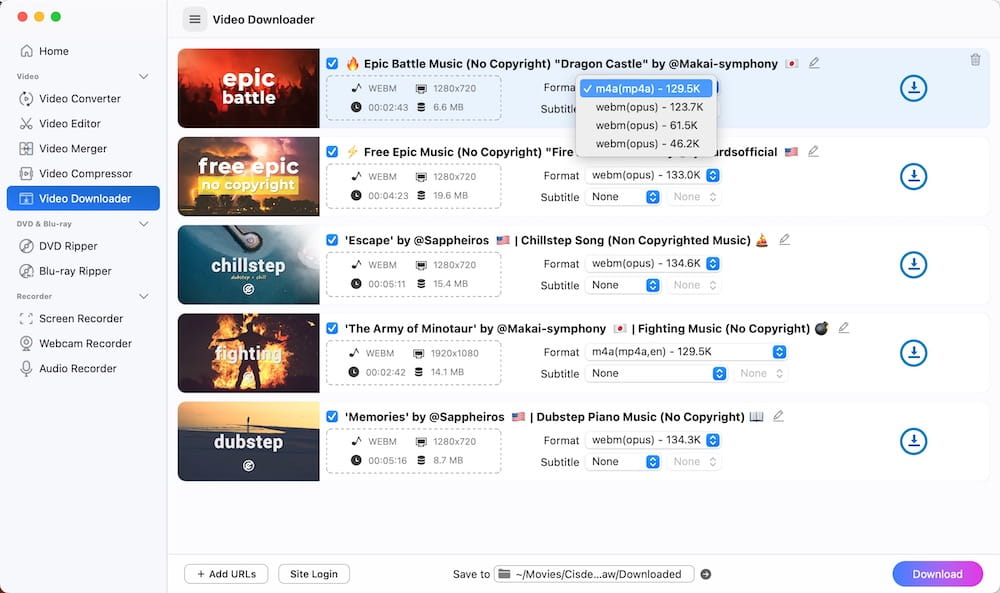Edit title of Epic Battle Music
Viewport: 1000px width, 593px height.
click(814, 63)
